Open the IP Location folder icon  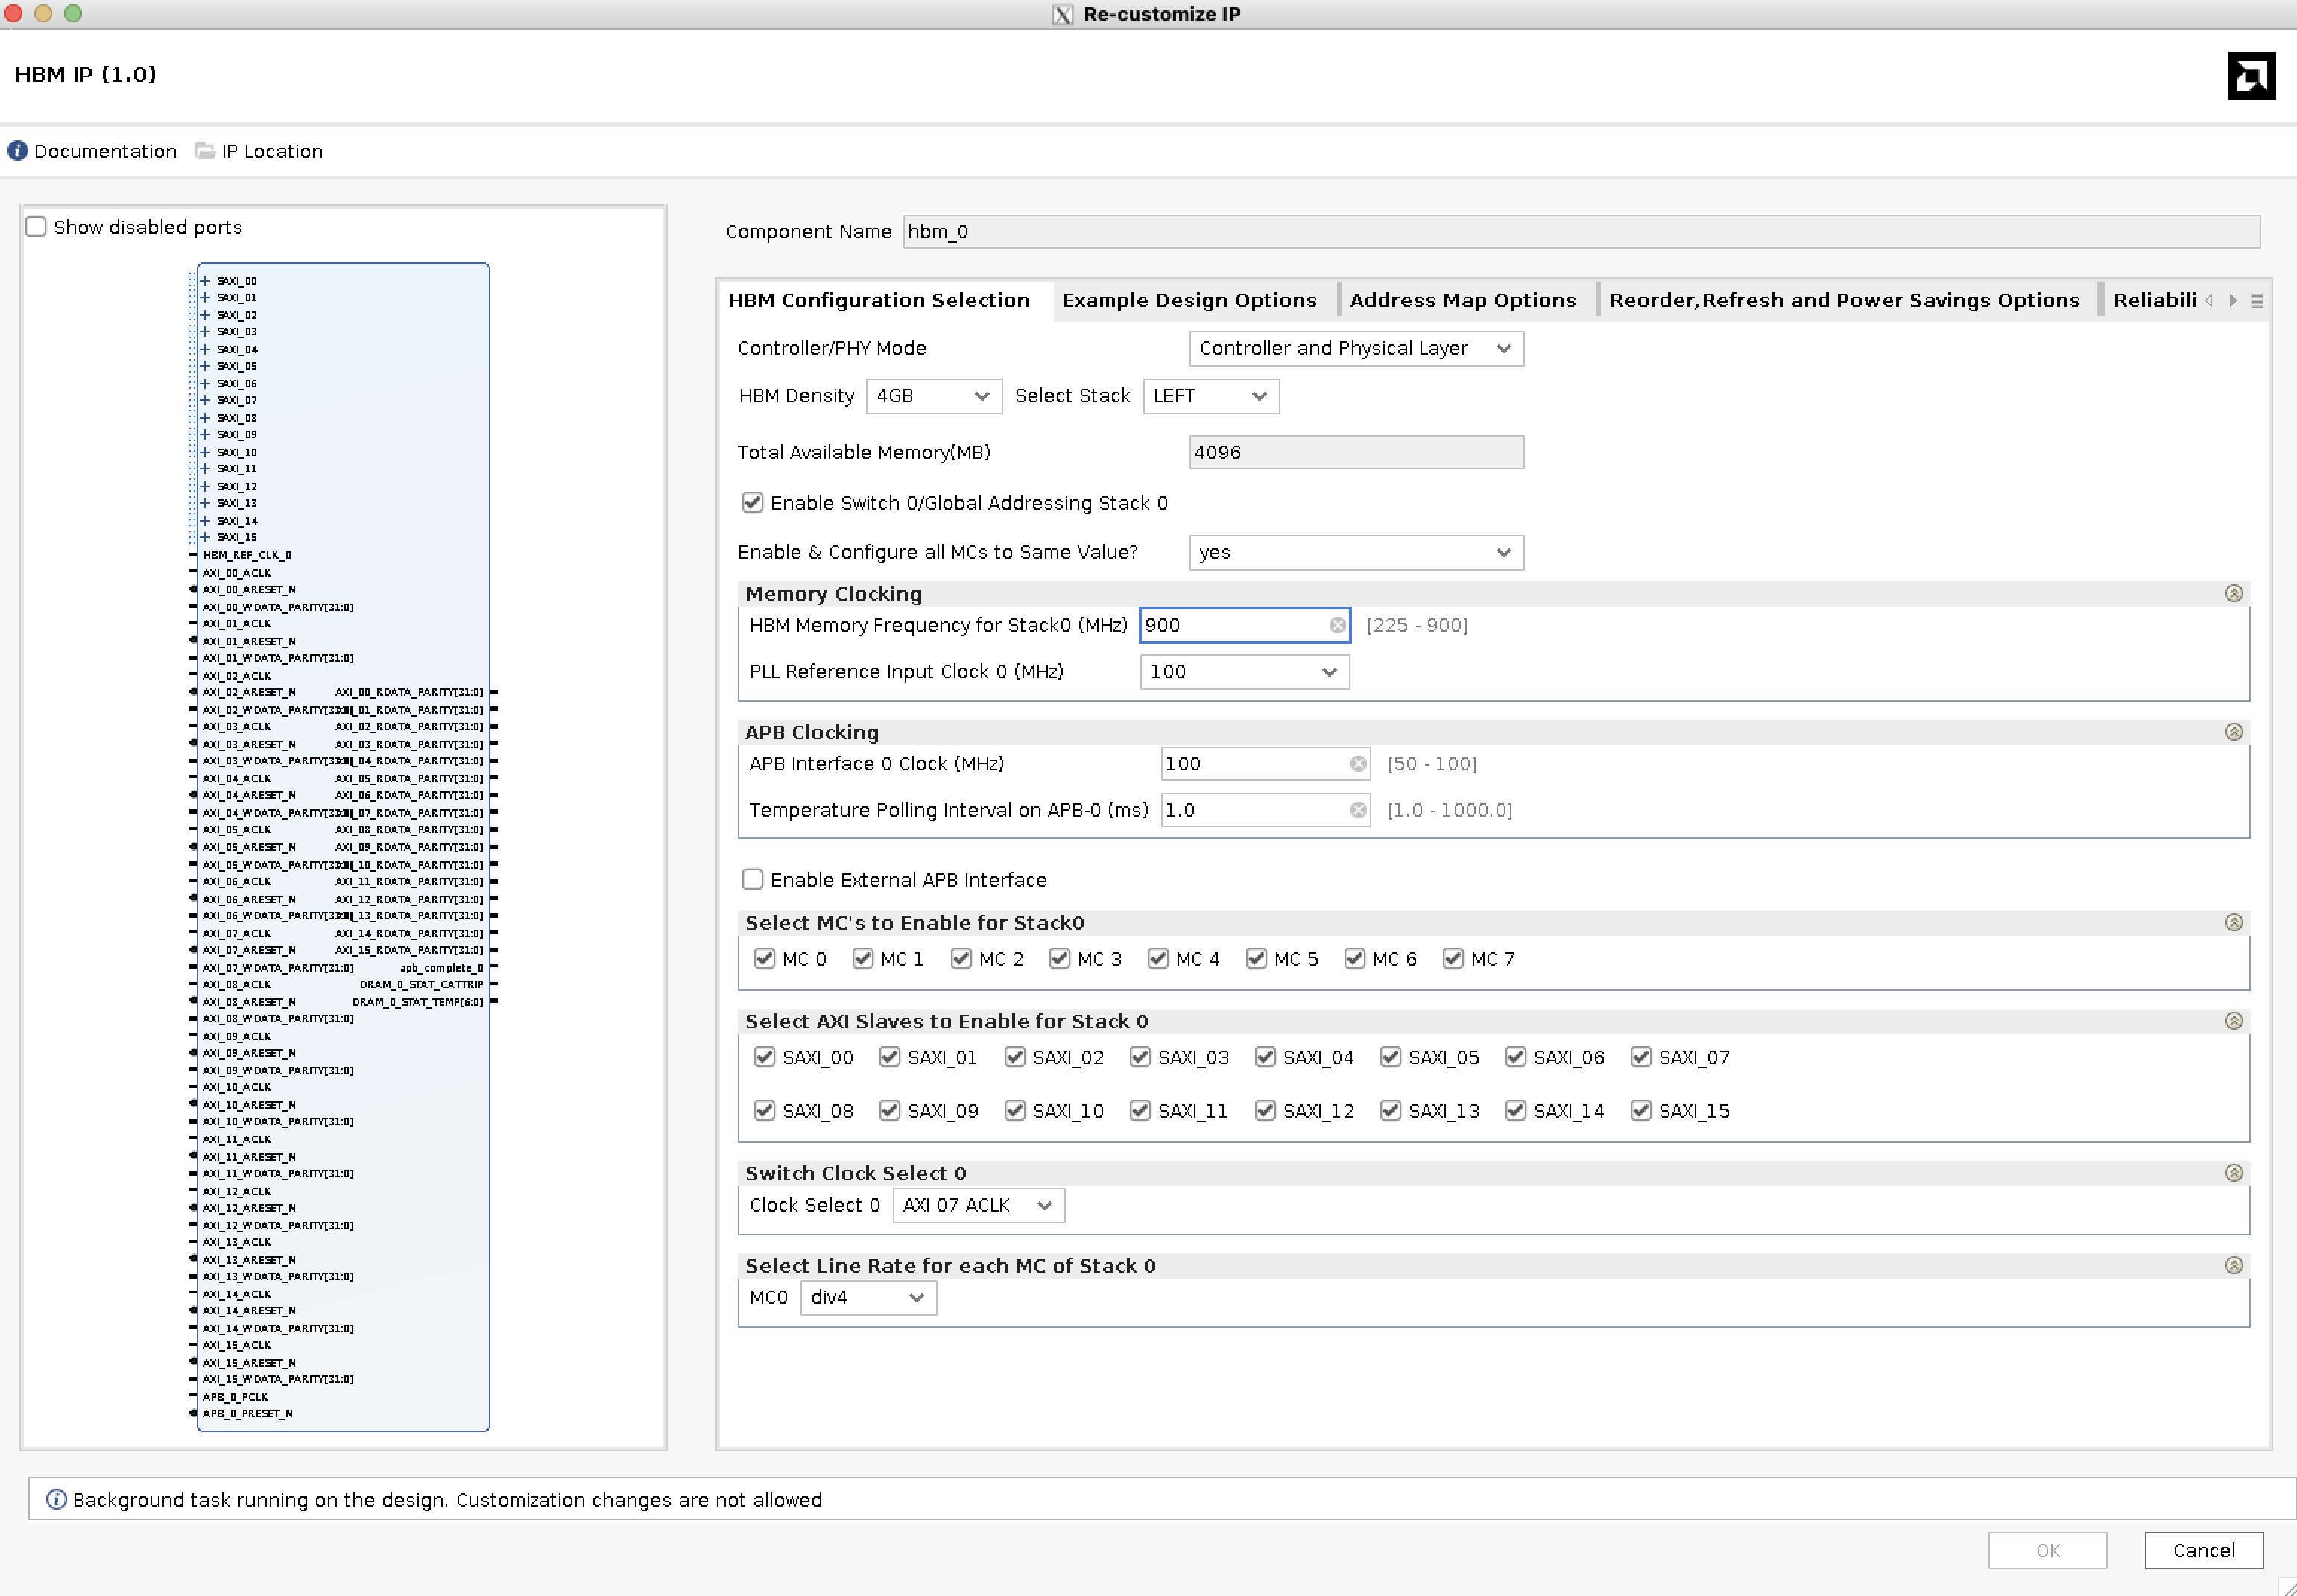205,151
